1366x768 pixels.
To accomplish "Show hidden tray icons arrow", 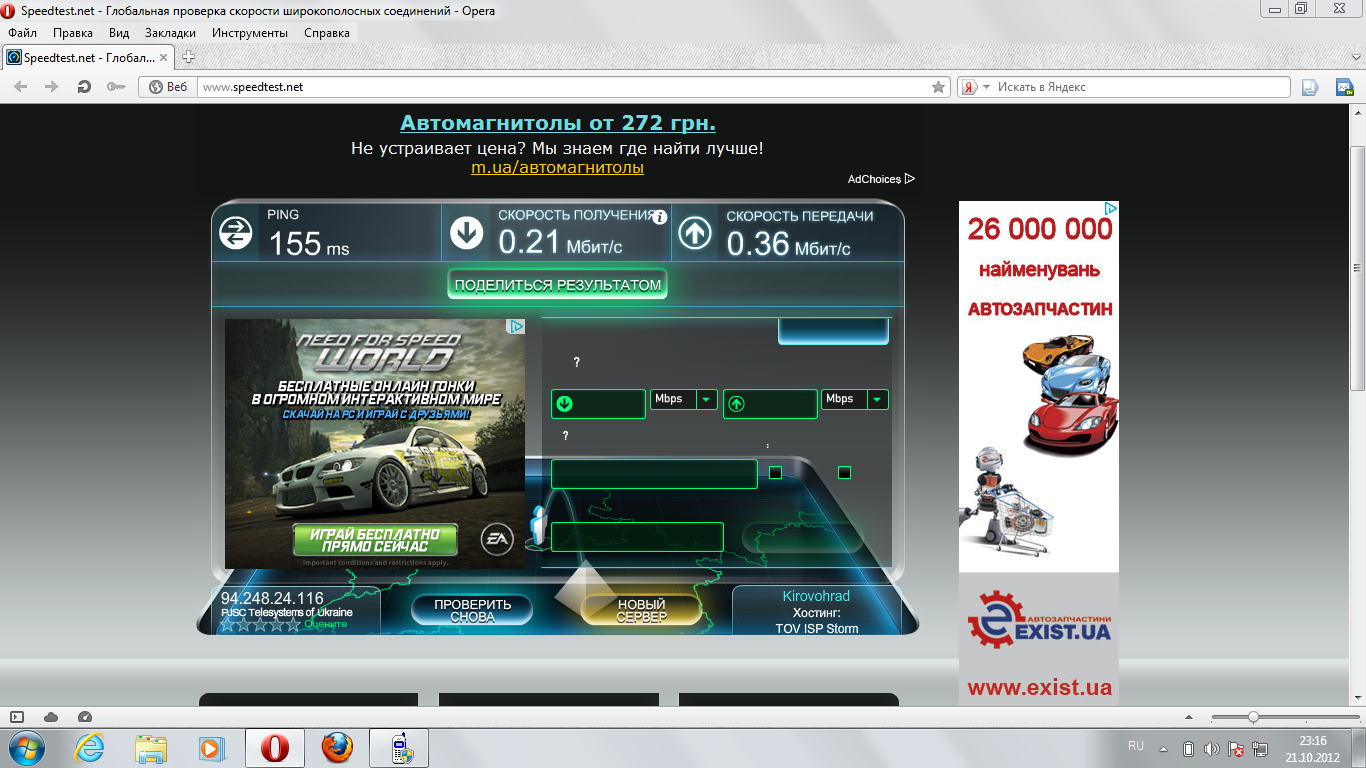I will click(x=1163, y=749).
